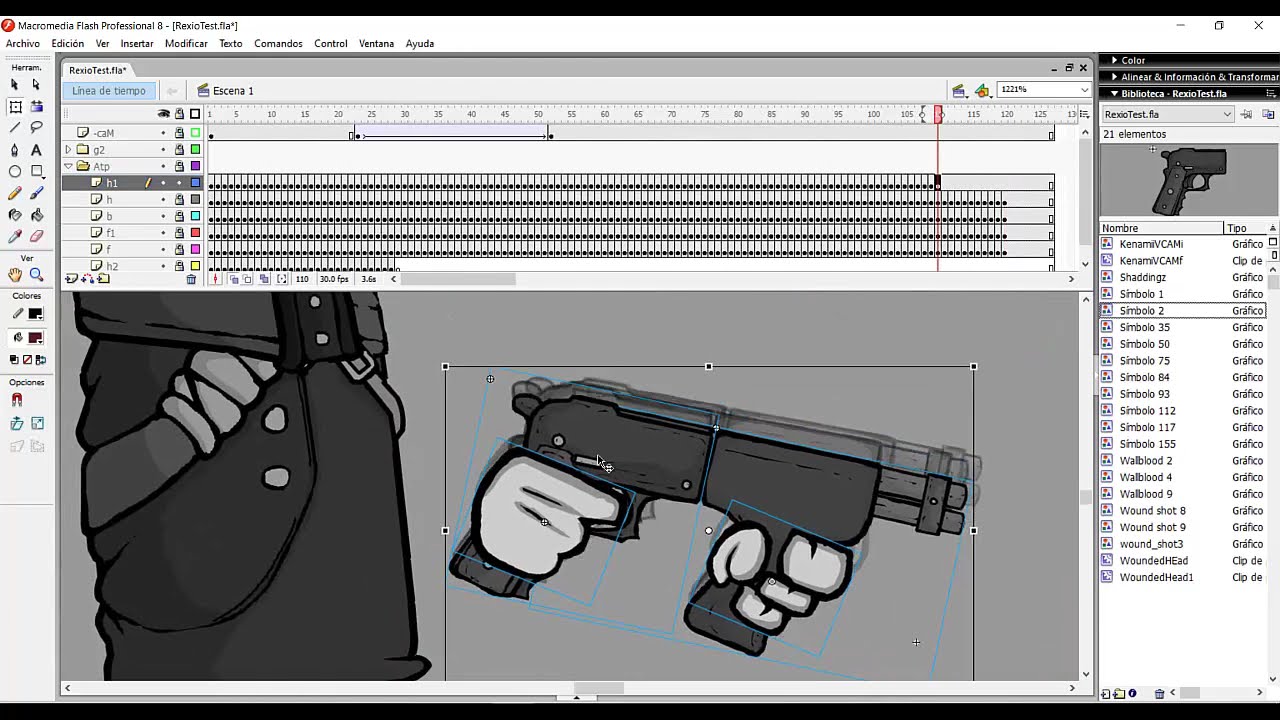Select the Brush tool
This screenshot has width=1280, height=720.
click(x=37, y=193)
